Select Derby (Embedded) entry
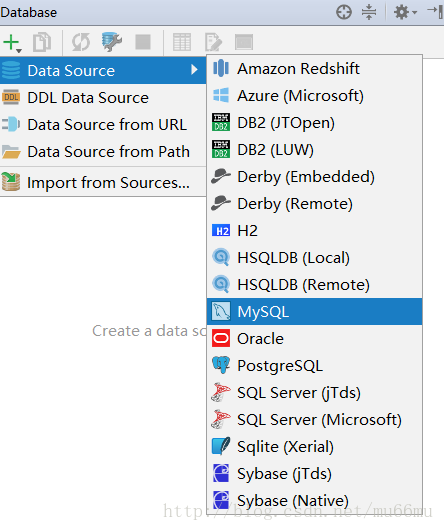This screenshot has height=531, width=444. [315, 176]
